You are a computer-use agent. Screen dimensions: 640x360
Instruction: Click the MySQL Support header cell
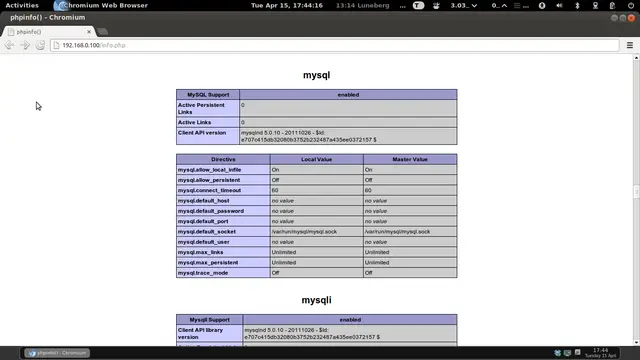pyautogui.click(x=208, y=94)
